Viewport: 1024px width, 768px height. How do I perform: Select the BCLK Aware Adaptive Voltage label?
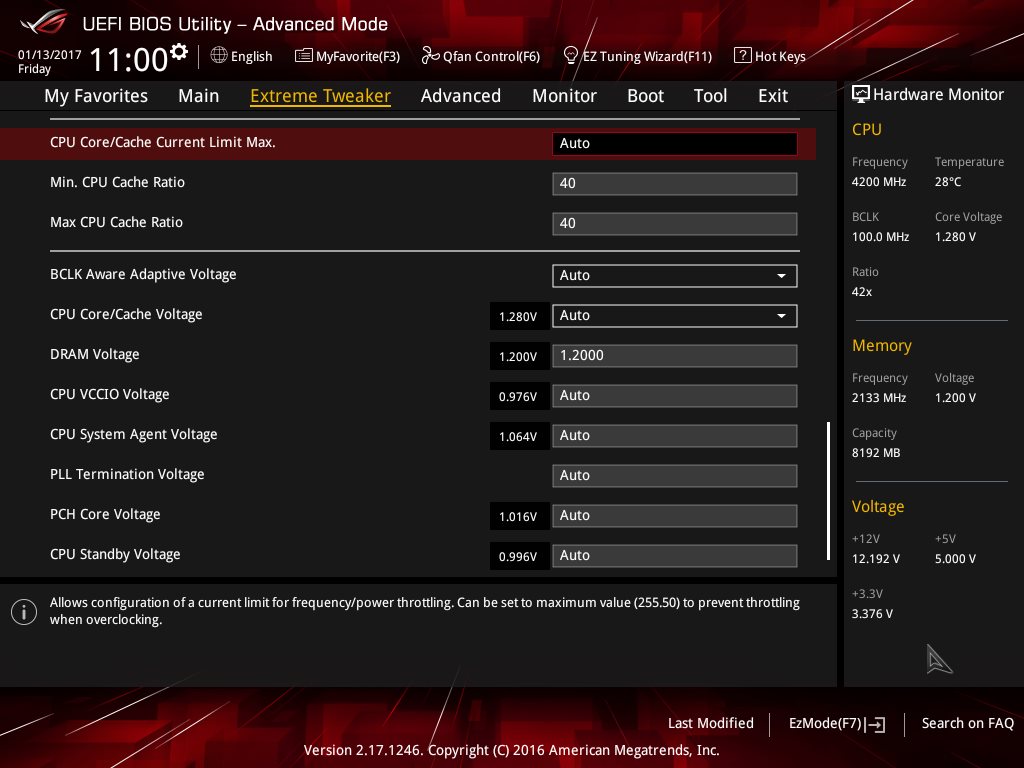(x=143, y=274)
